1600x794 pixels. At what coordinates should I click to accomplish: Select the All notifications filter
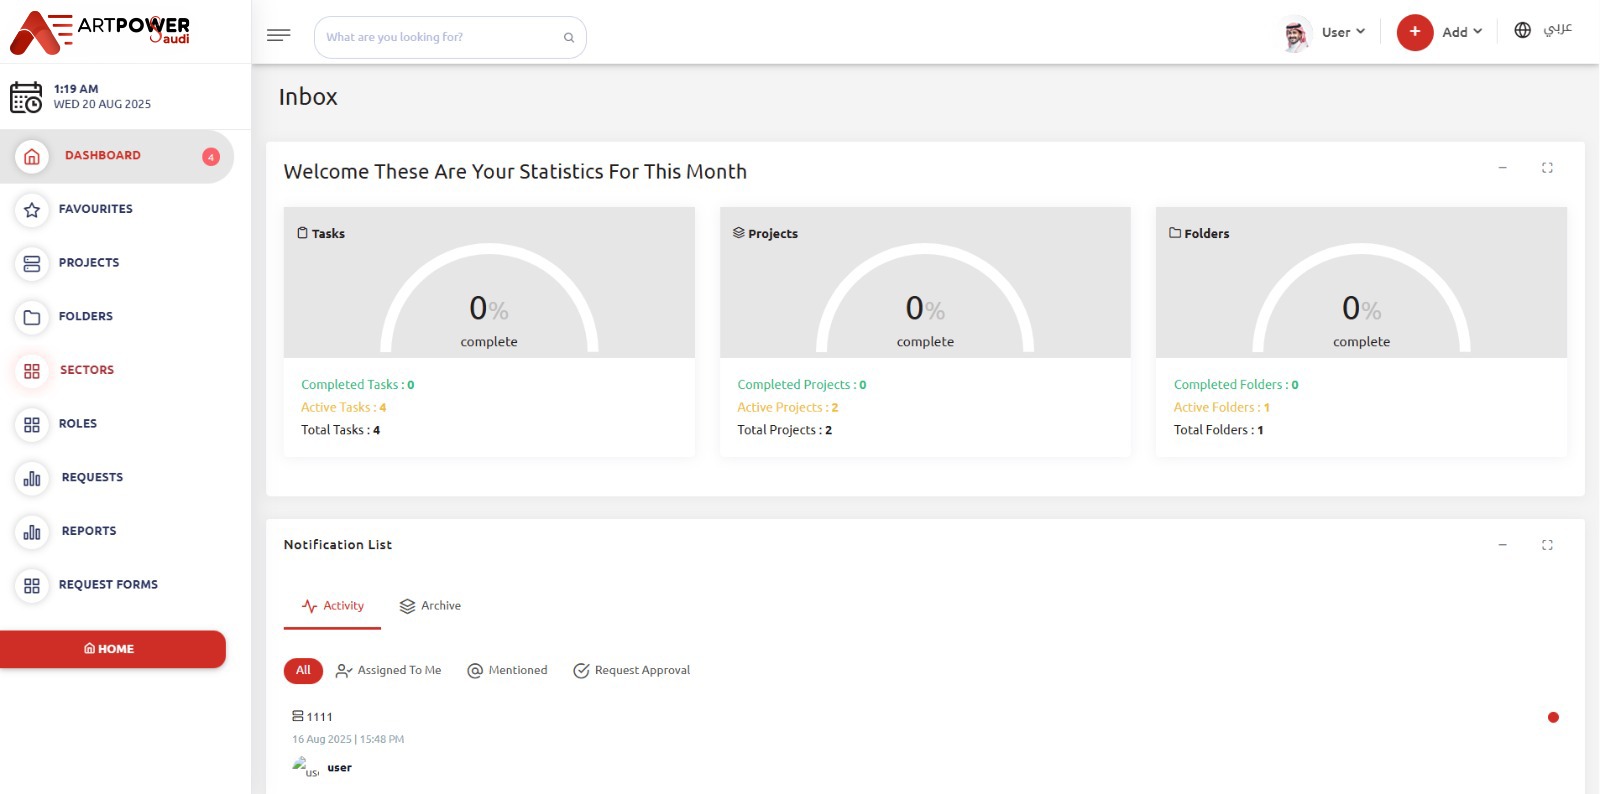303,671
